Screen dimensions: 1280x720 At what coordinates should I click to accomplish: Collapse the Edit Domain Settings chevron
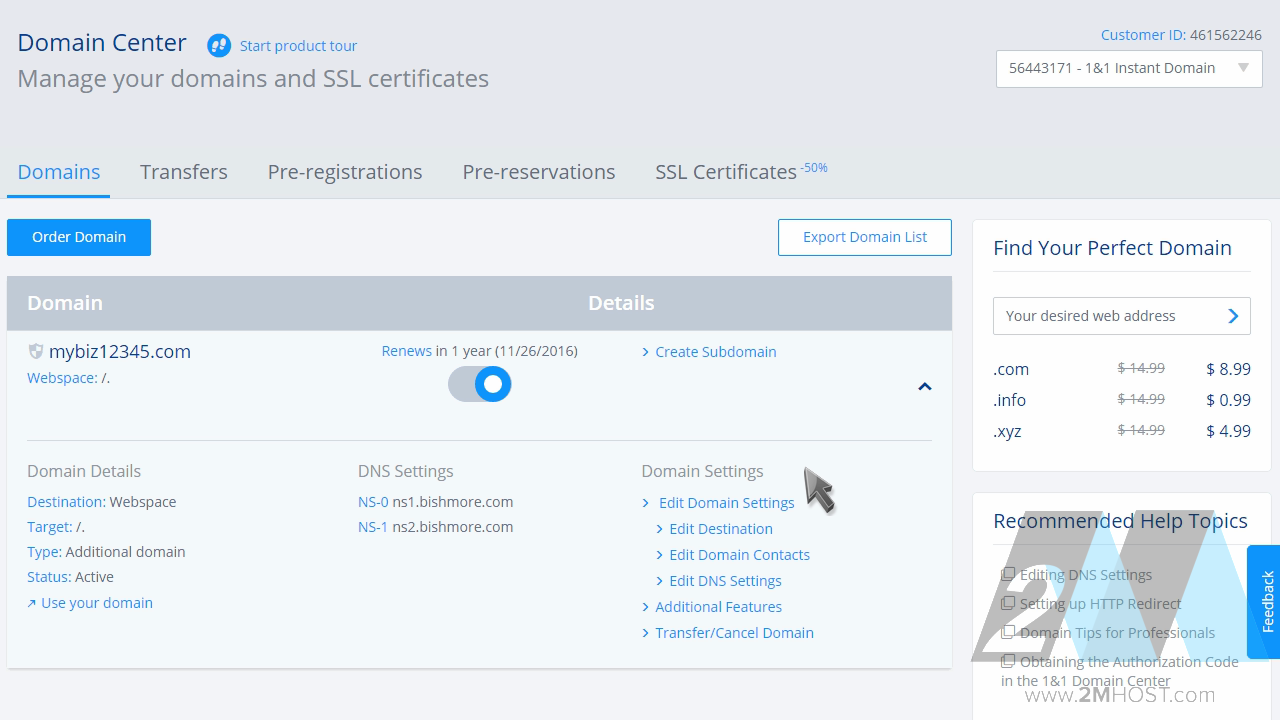(x=646, y=503)
